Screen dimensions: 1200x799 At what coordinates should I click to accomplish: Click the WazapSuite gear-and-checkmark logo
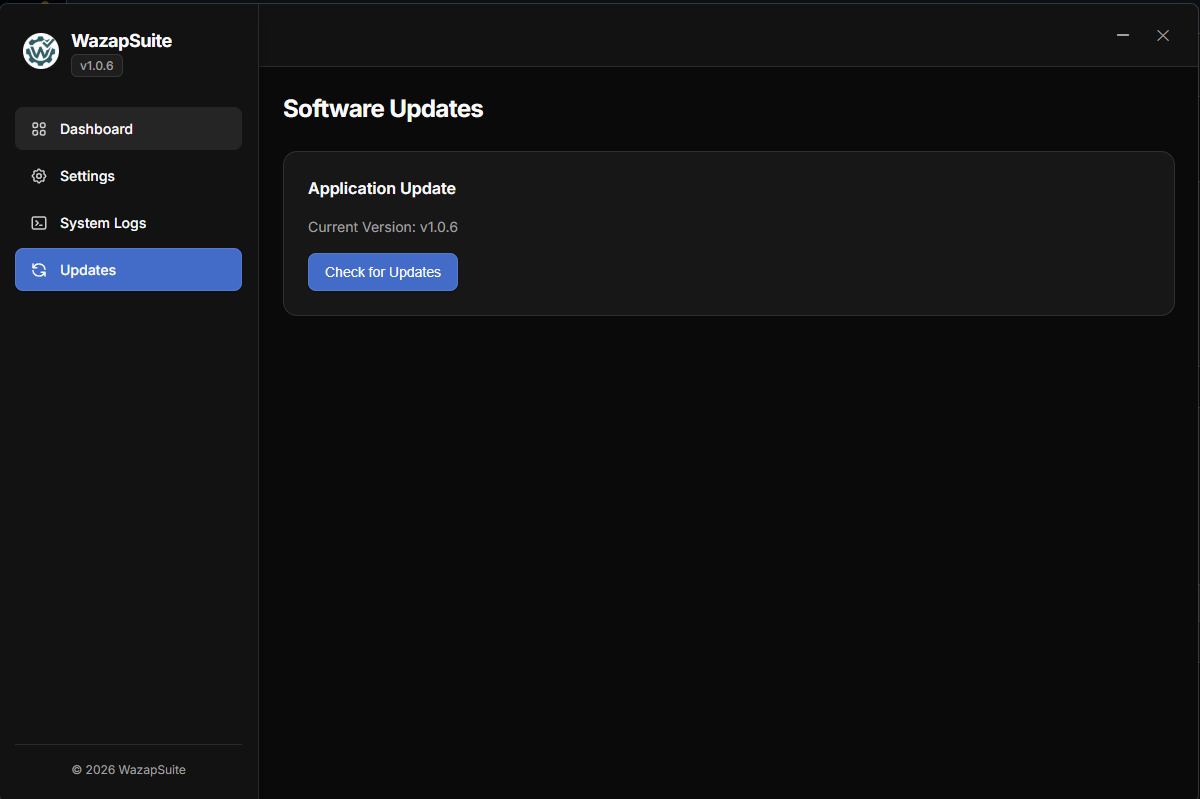tap(40, 51)
